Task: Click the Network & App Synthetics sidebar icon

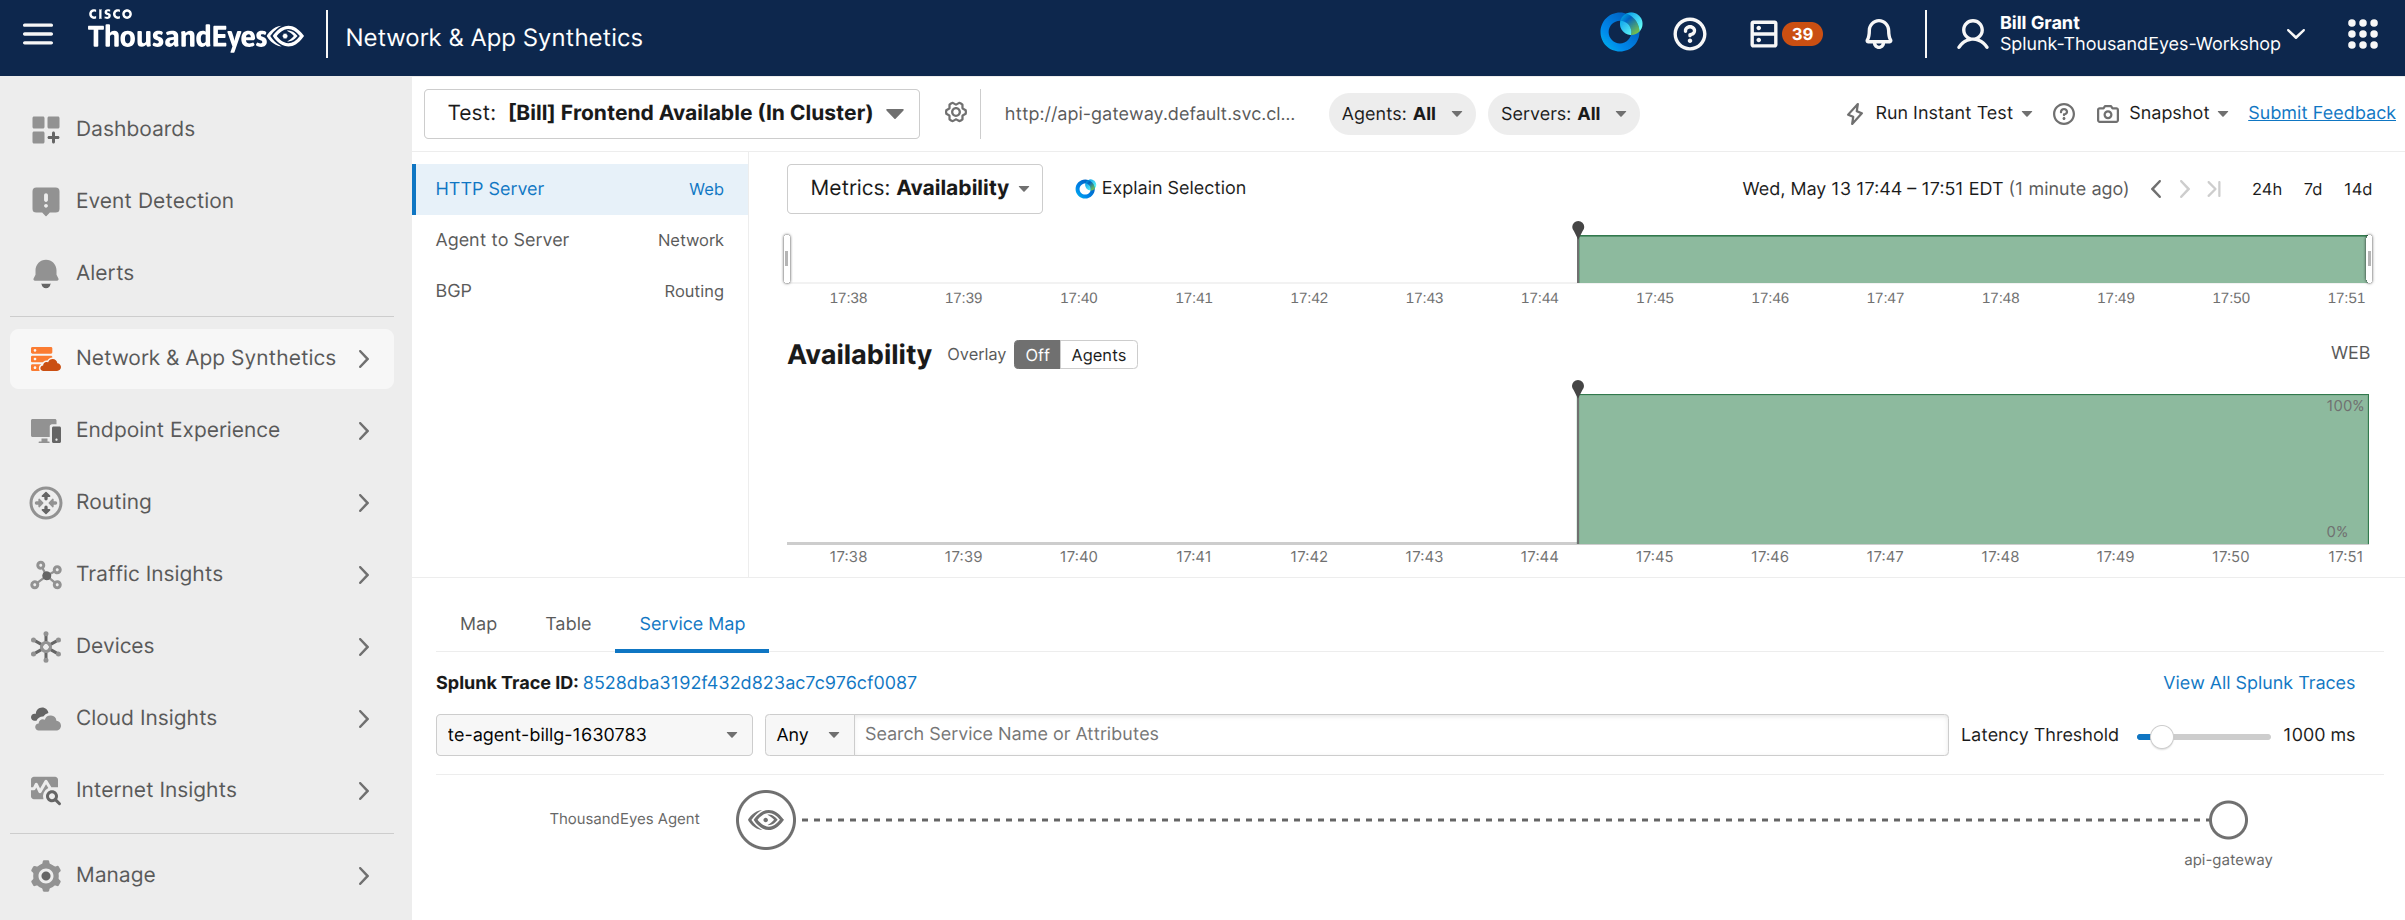Action: [x=45, y=358]
